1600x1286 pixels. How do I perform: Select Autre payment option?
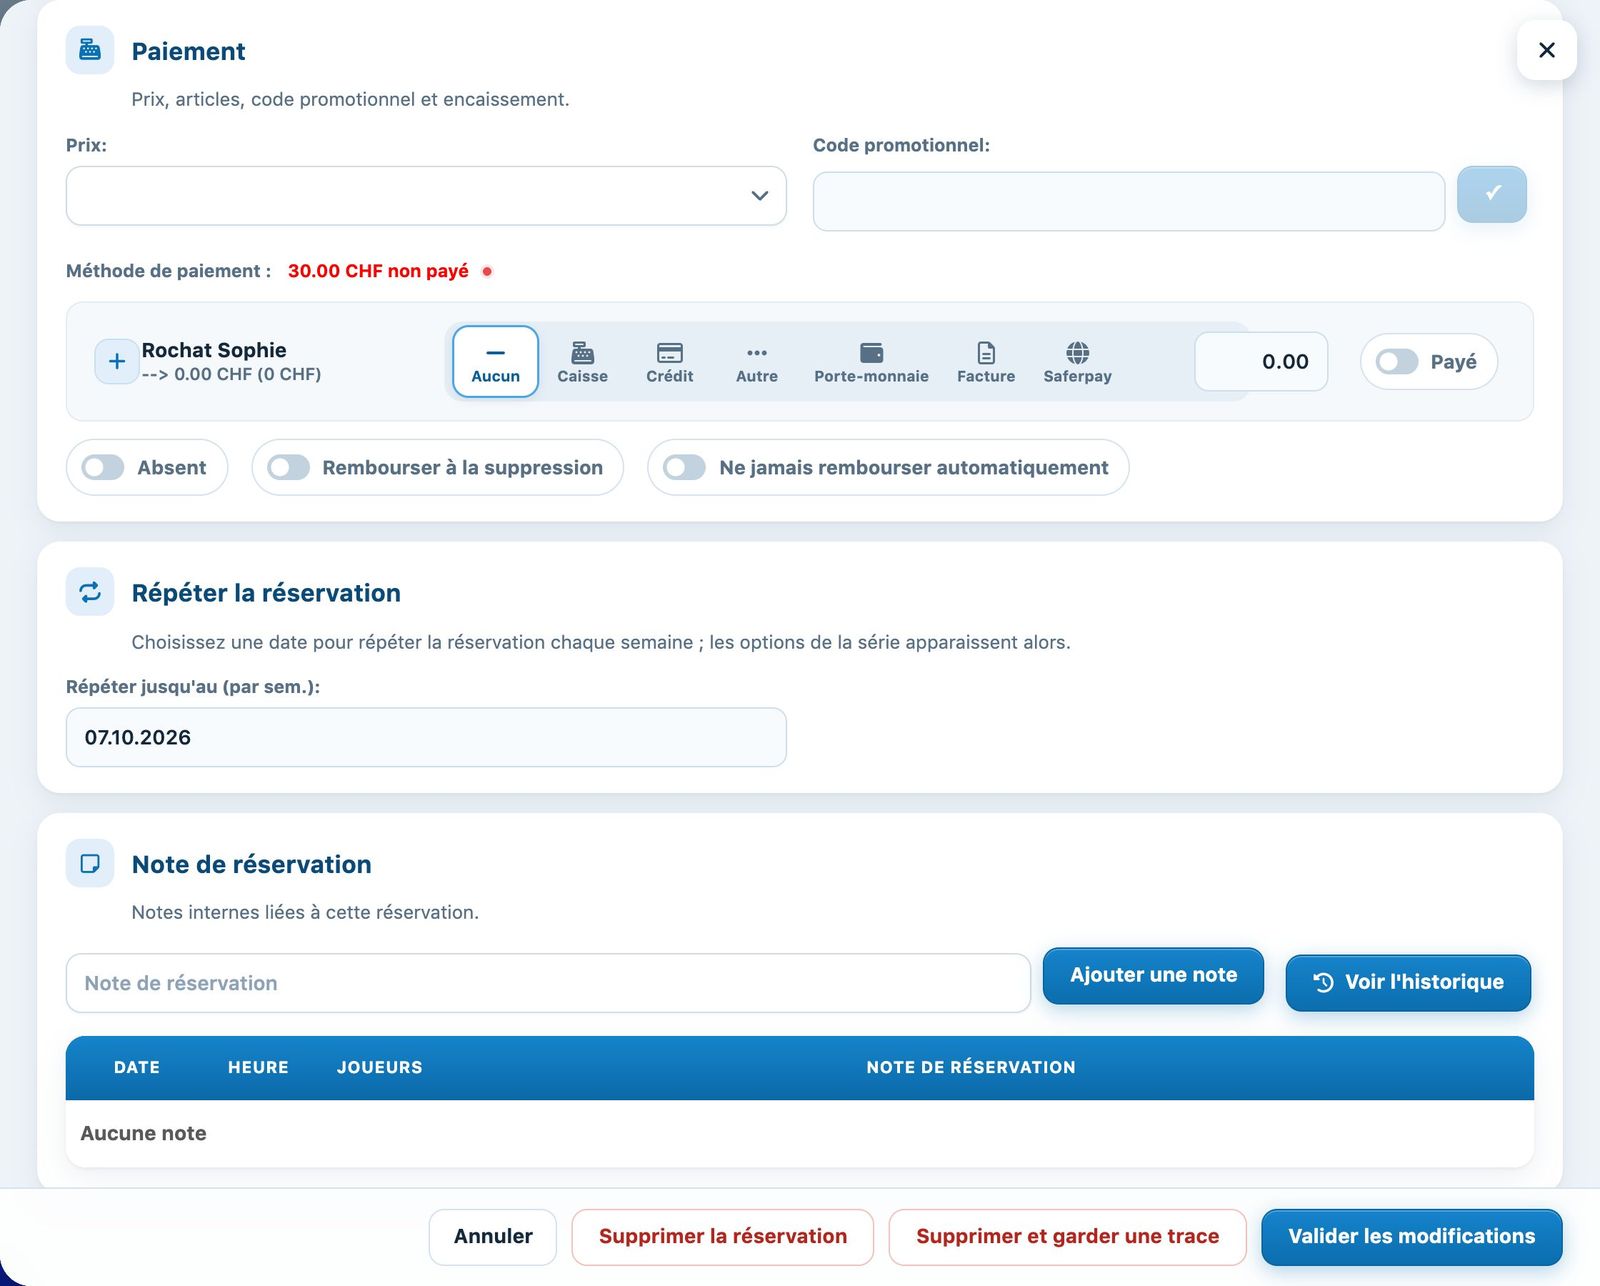click(757, 361)
